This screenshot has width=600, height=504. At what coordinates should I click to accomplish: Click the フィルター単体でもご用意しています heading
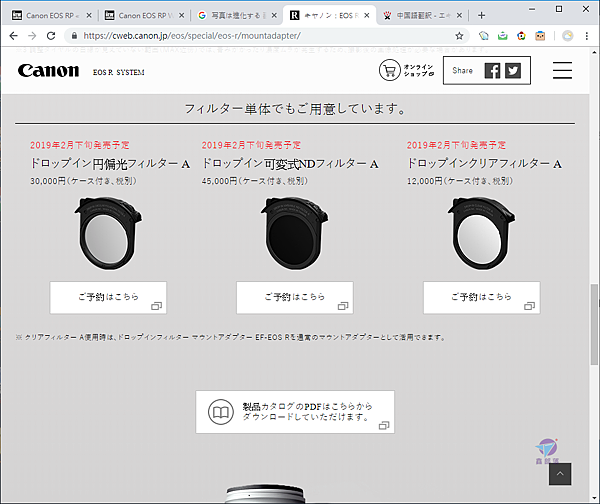click(295, 109)
